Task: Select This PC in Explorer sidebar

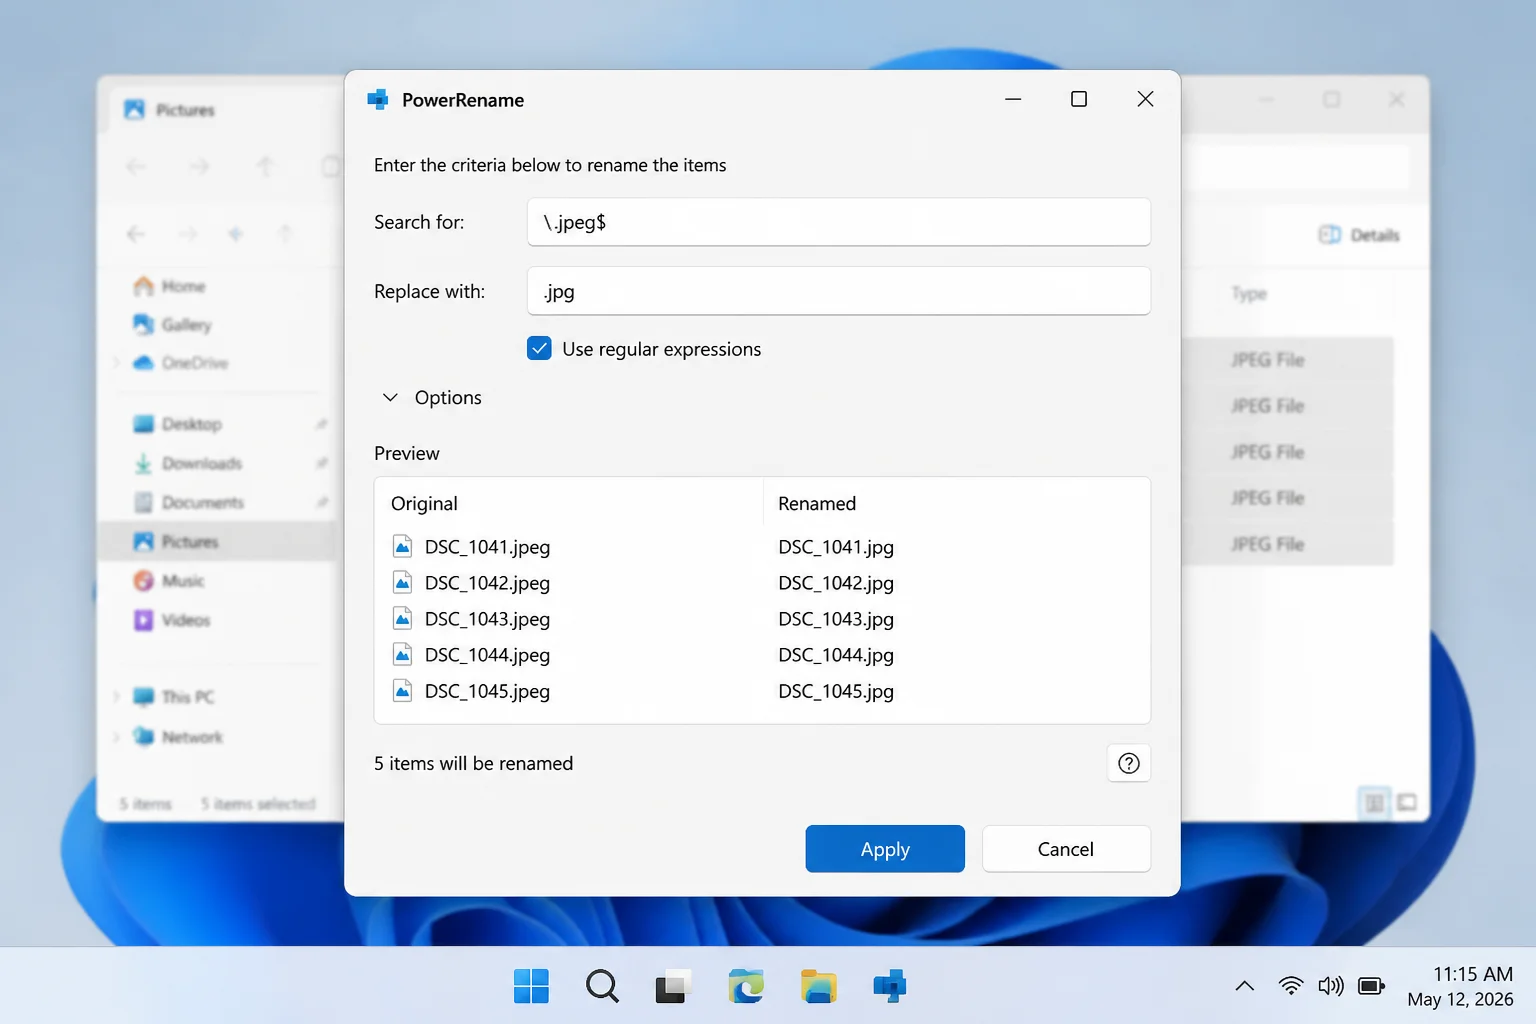Action: tap(174, 697)
